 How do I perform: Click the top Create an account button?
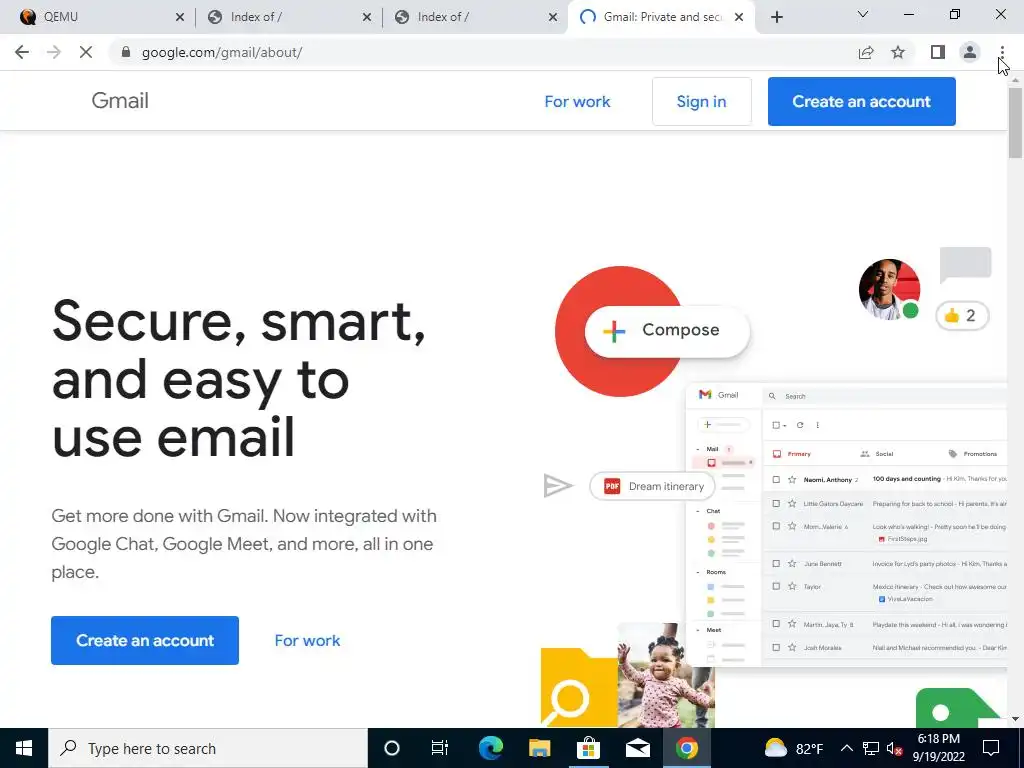coord(861,101)
